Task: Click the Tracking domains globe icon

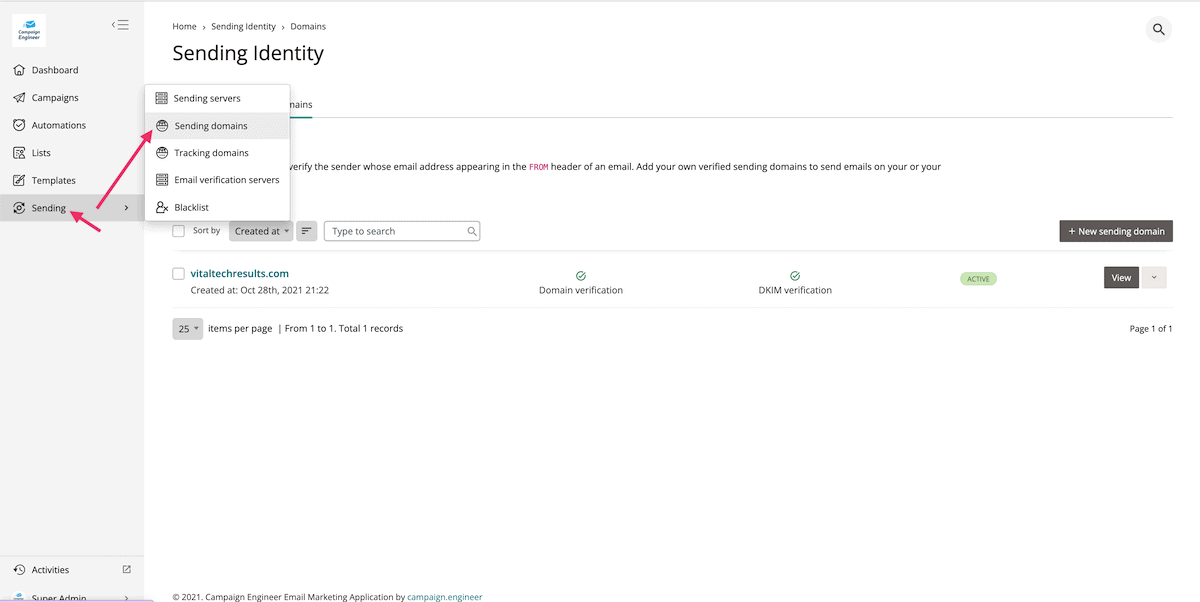Action: (162, 153)
